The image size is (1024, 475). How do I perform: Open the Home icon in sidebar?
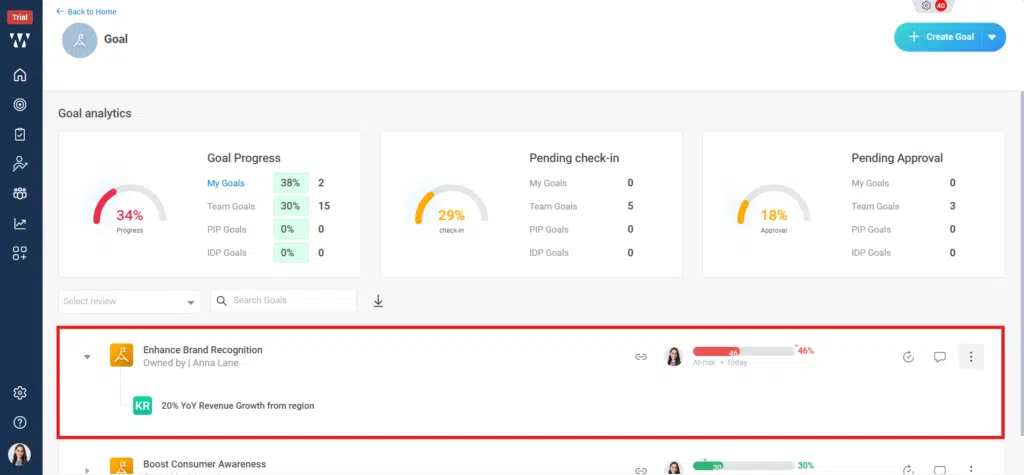(x=20, y=75)
